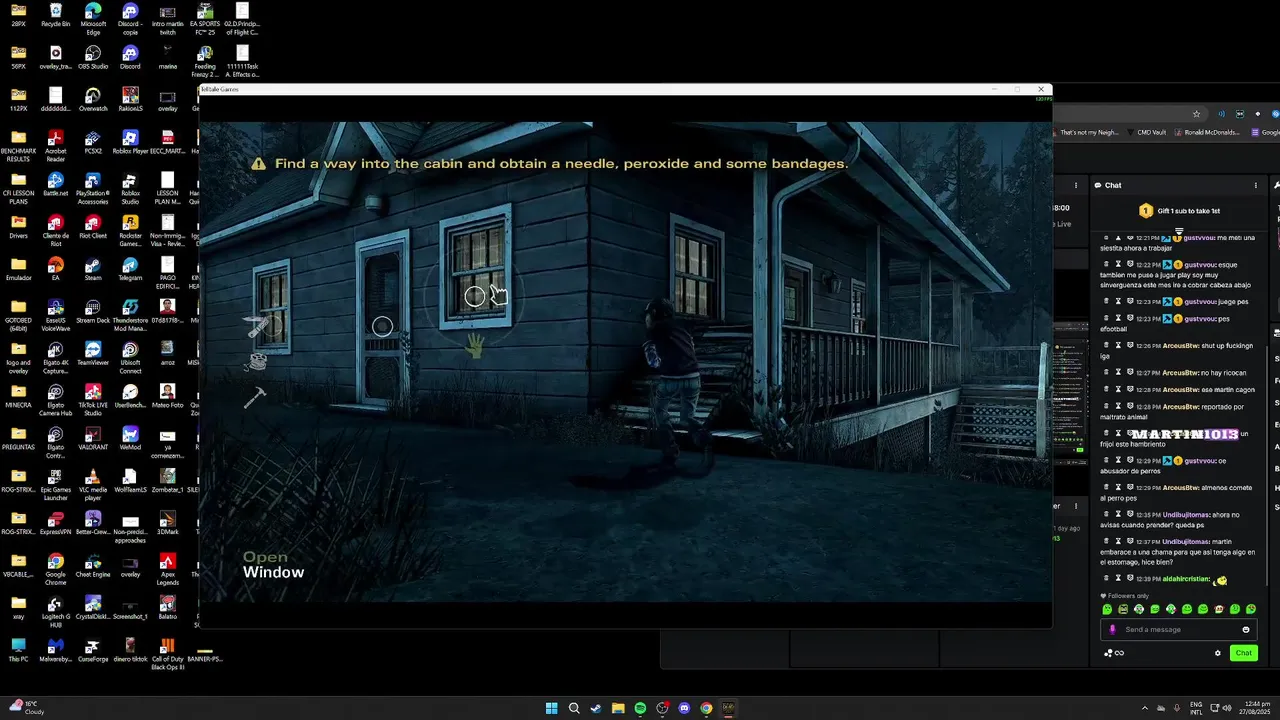This screenshot has width=1280, height=720.
Task: Select the knife item in the game inventory
Action: point(258,327)
